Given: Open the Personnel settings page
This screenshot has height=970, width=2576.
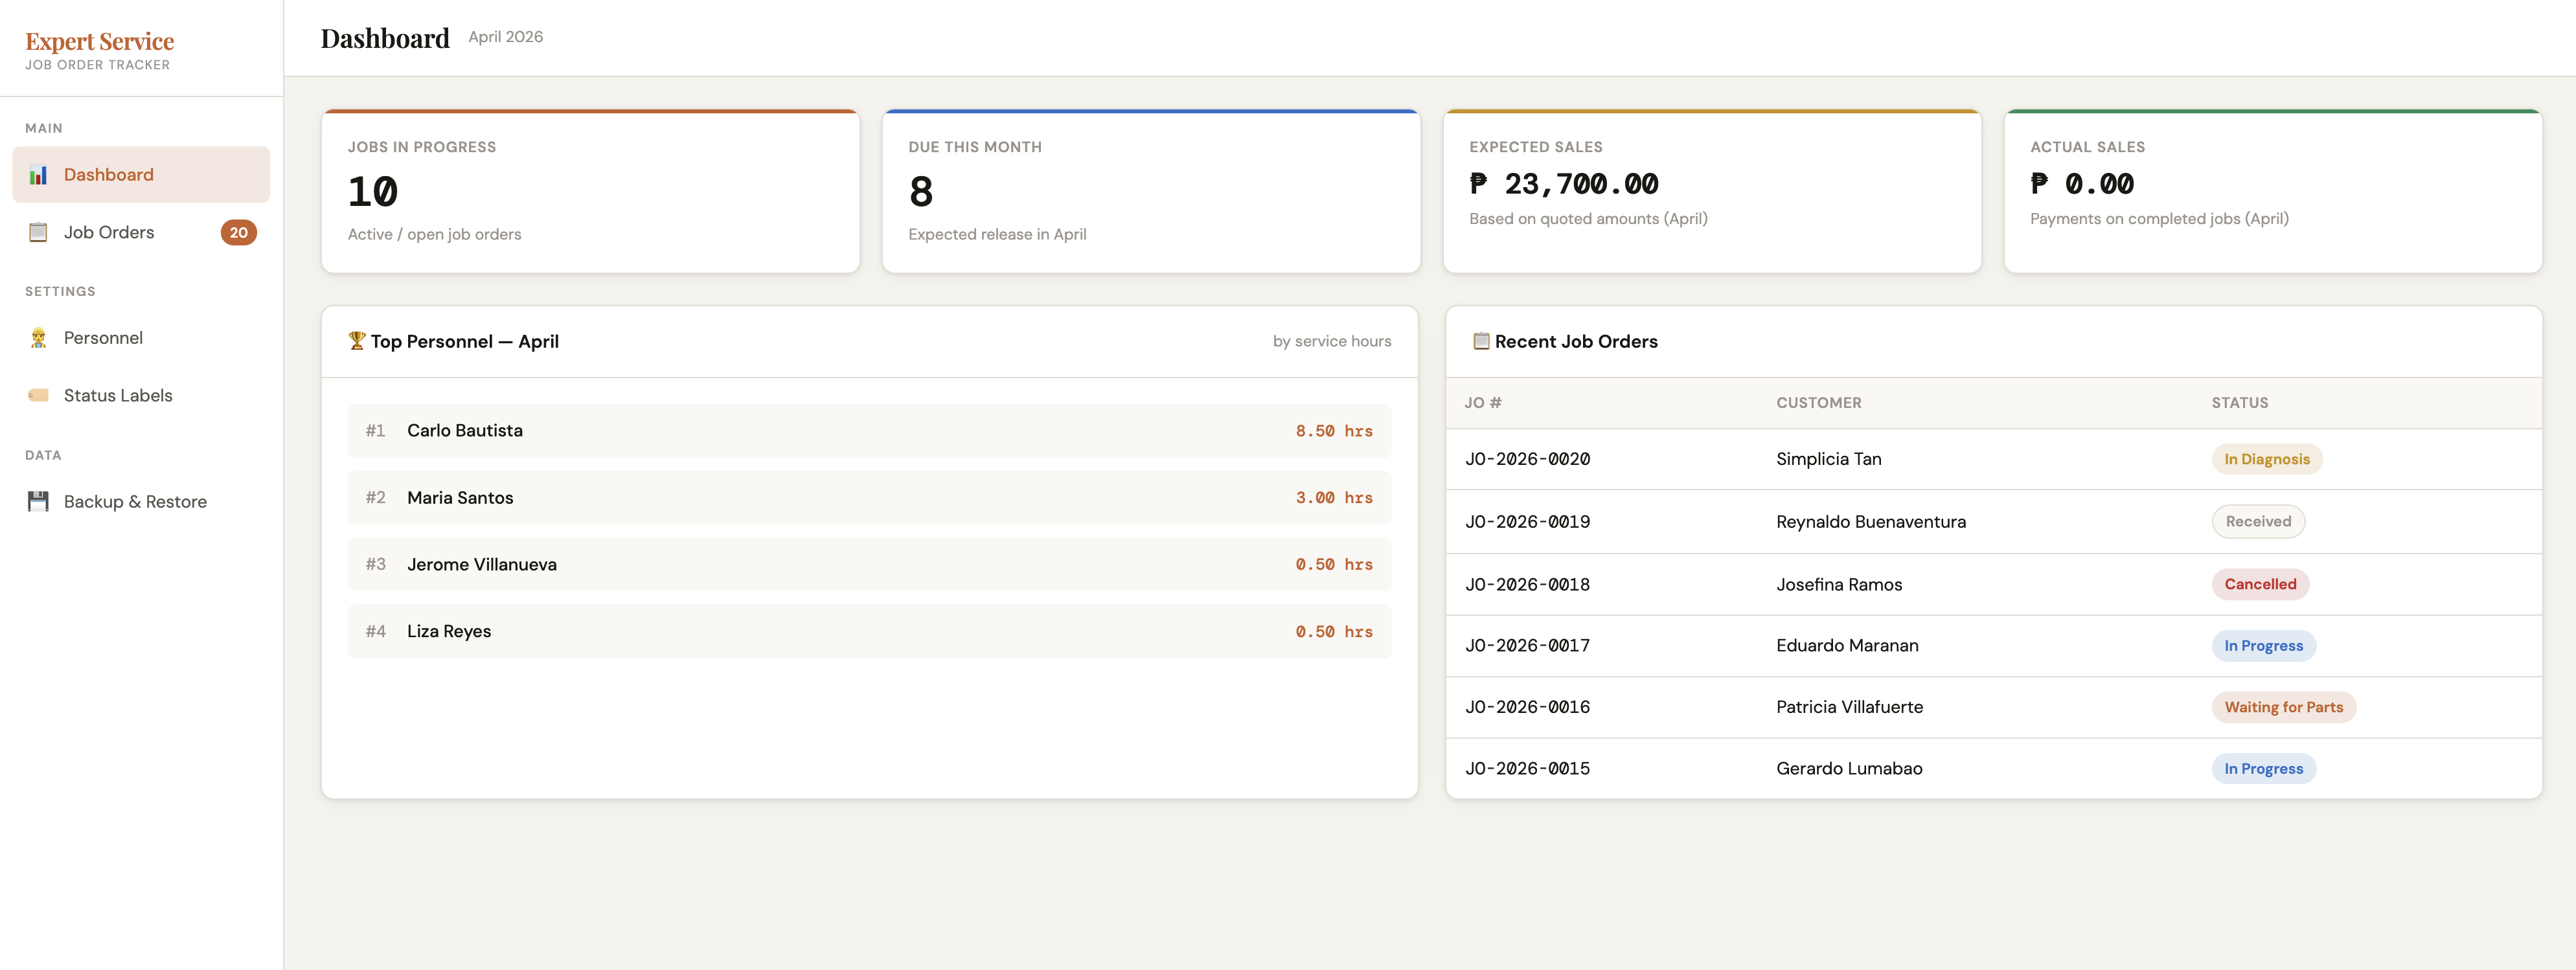Looking at the screenshot, I should point(103,338).
